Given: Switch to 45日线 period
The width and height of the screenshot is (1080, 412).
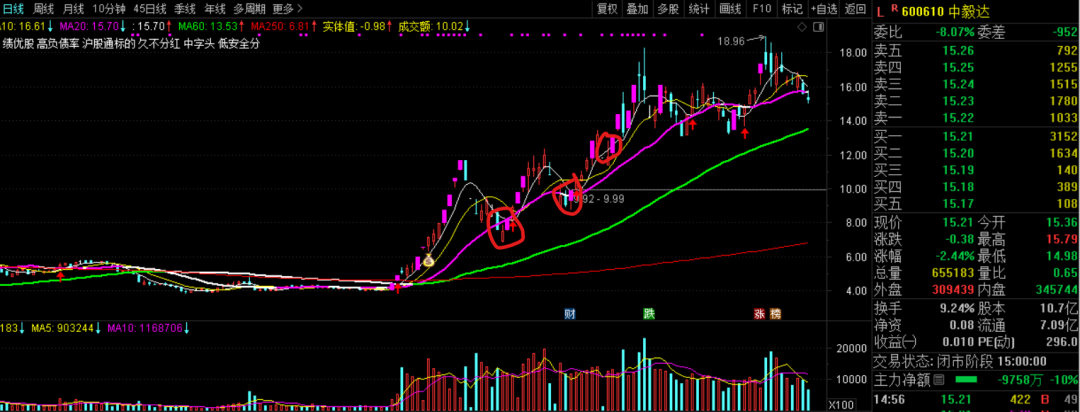Looking at the screenshot, I should coord(149,9).
